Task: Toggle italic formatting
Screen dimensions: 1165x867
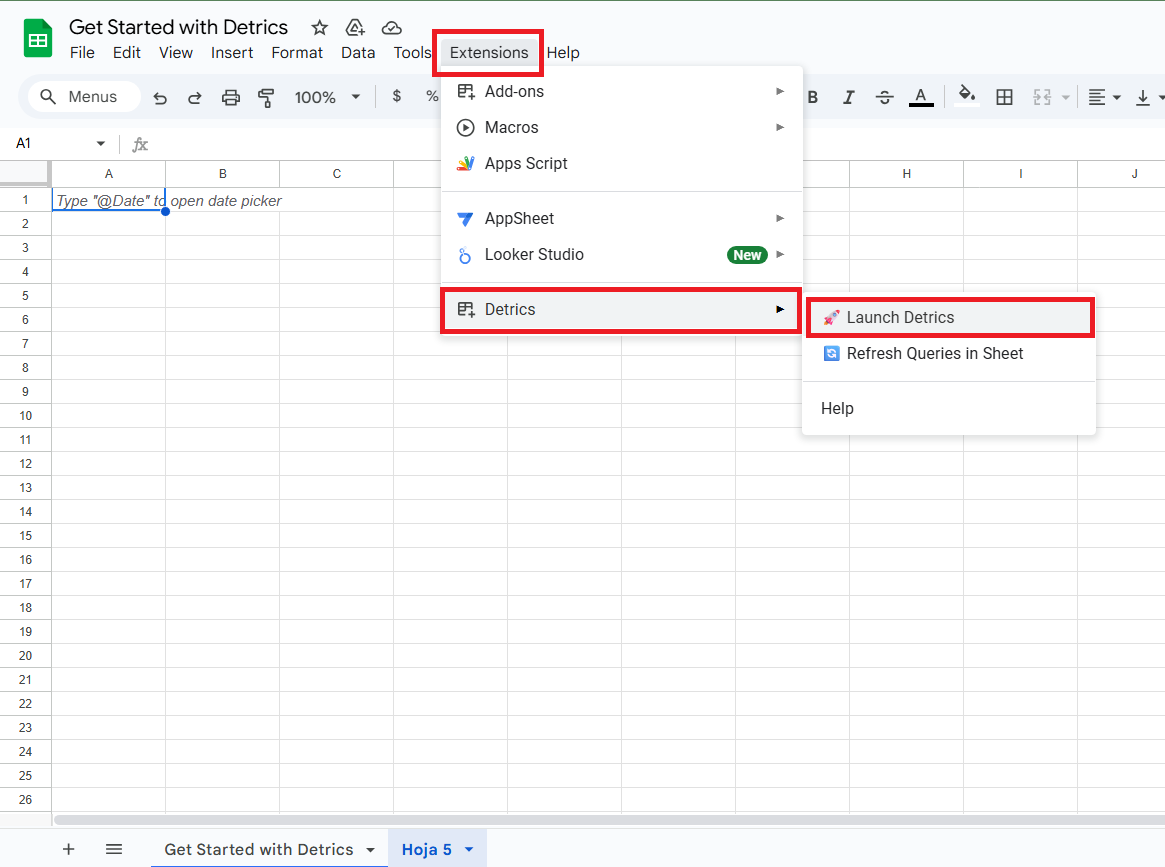Action: (848, 96)
